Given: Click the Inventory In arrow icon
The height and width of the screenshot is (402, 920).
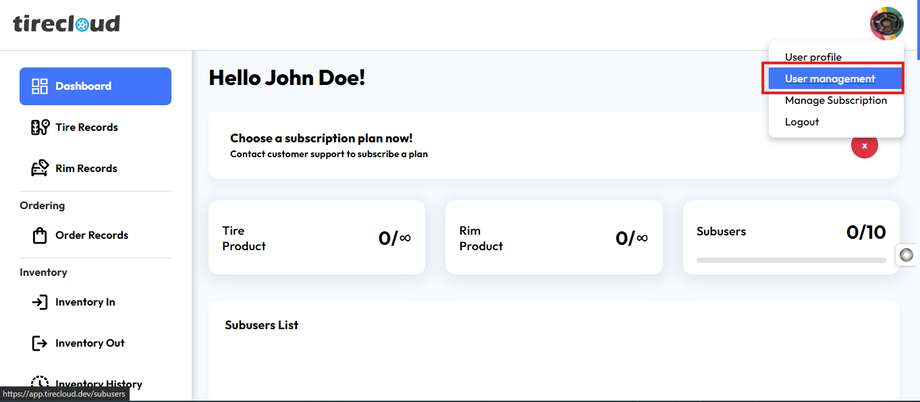Looking at the screenshot, I should click(40, 302).
